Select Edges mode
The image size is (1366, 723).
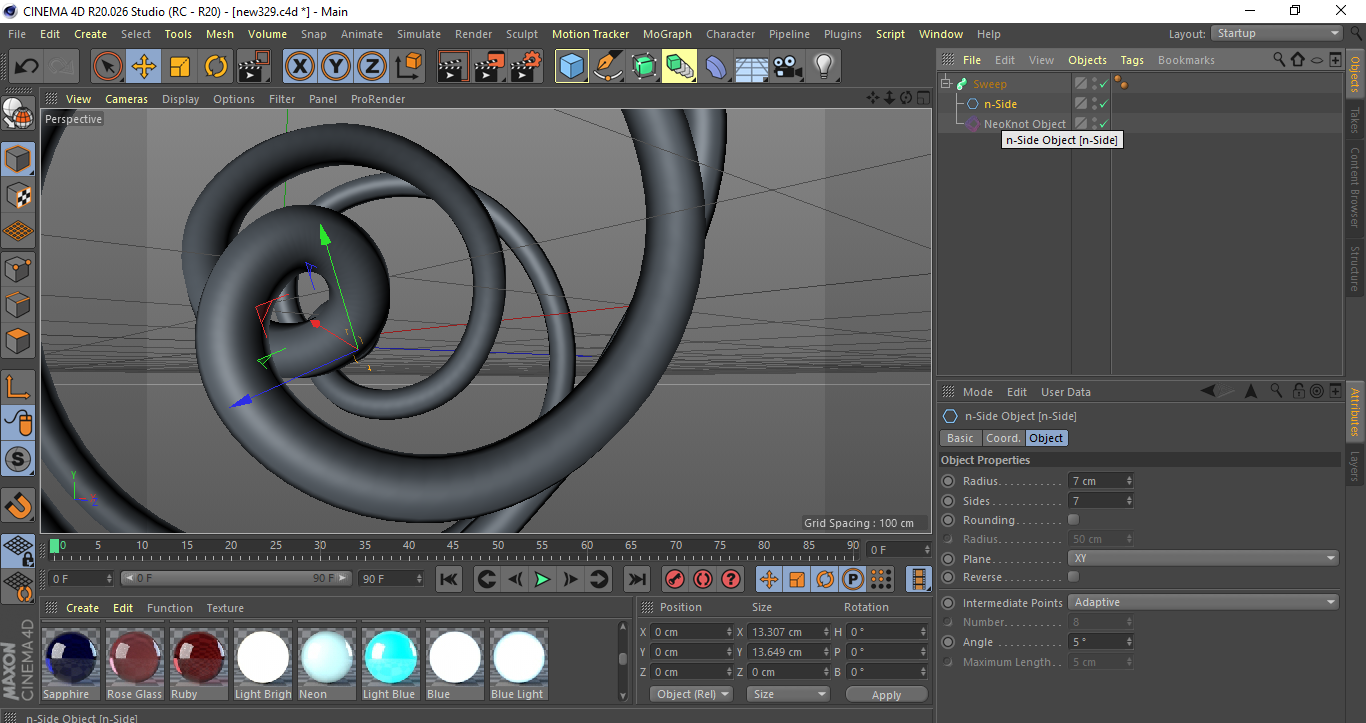coord(18,304)
